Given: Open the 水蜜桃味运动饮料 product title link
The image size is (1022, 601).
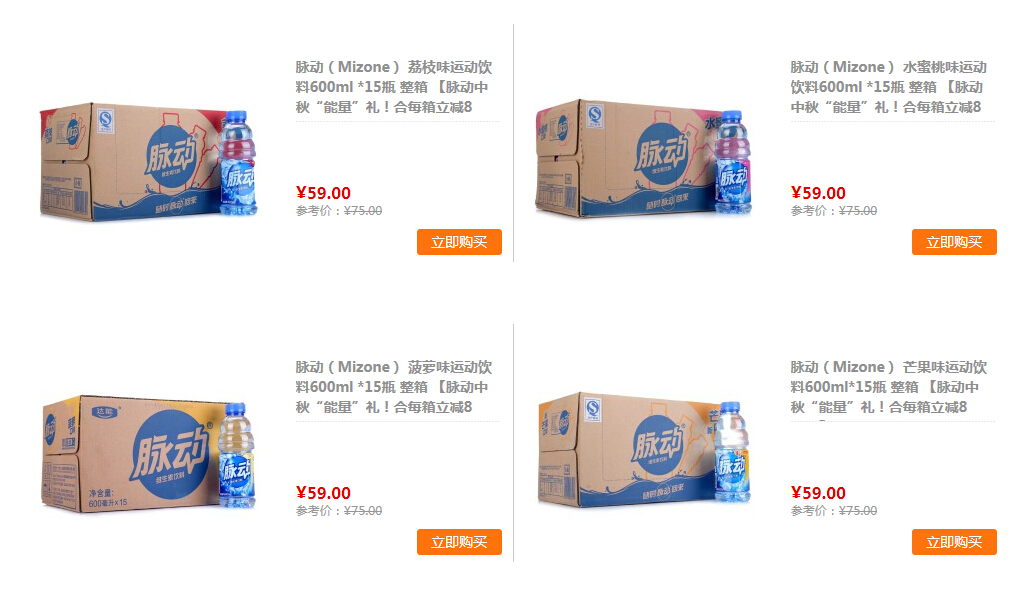Looking at the screenshot, I should pos(888,87).
